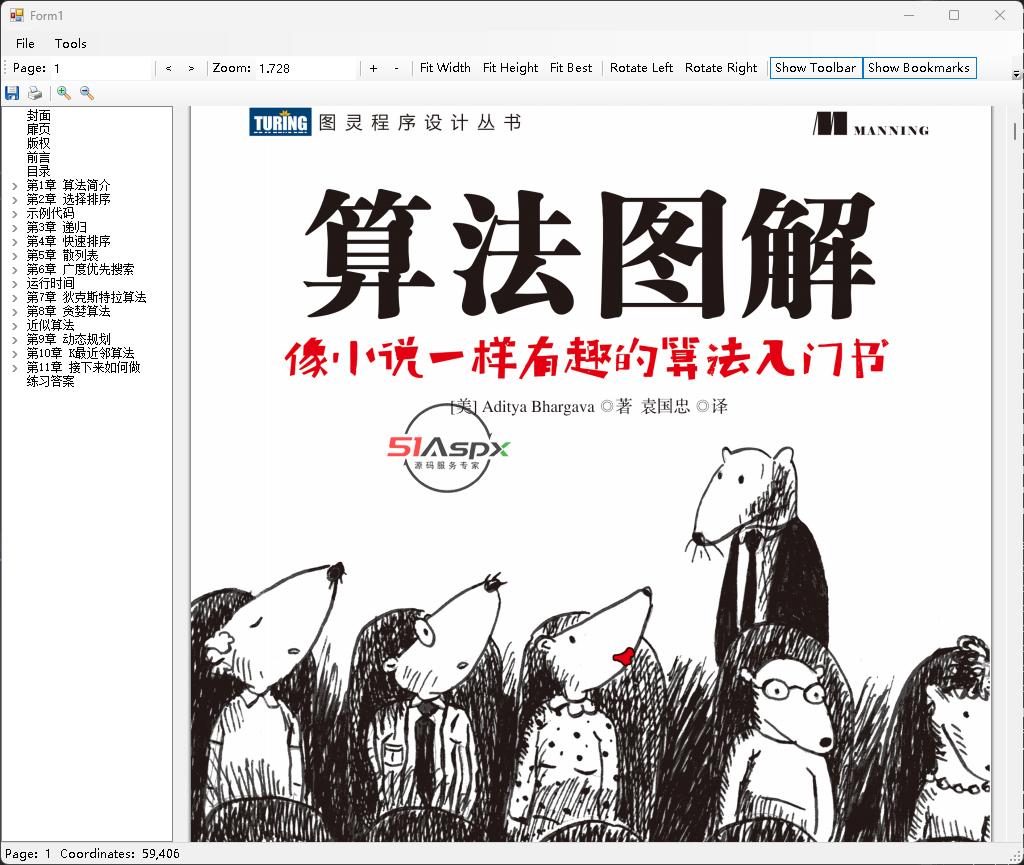Click the + zoom increase button

(374, 68)
